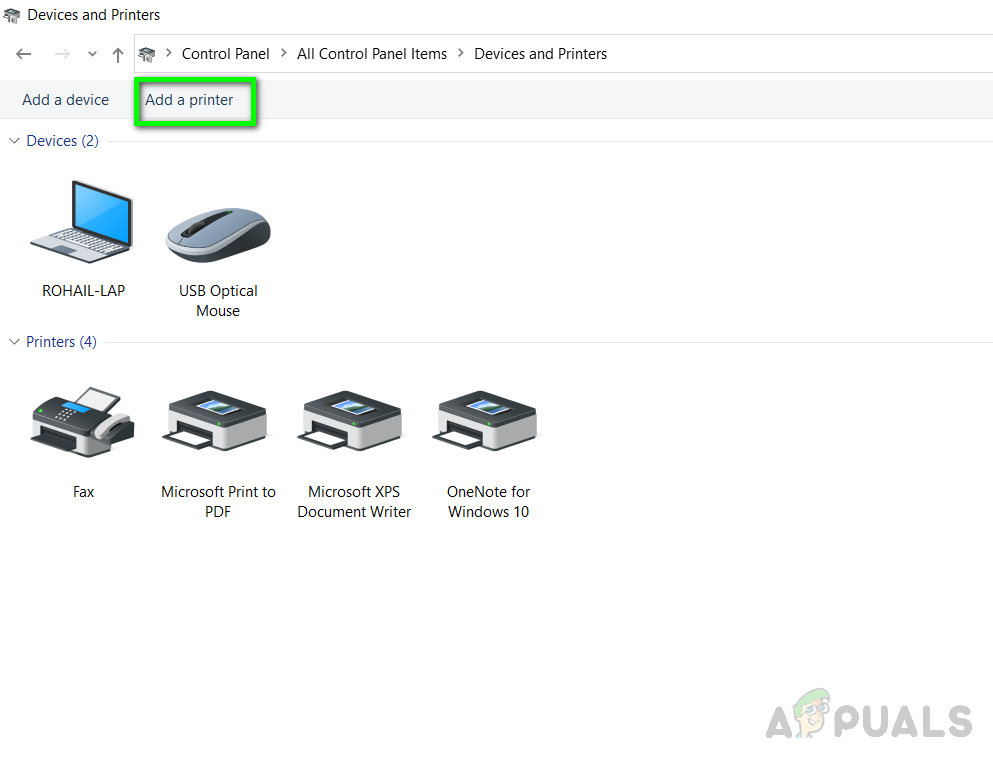Click the forward navigation arrow
This screenshot has height=768, width=993.
click(x=61, y=54)
